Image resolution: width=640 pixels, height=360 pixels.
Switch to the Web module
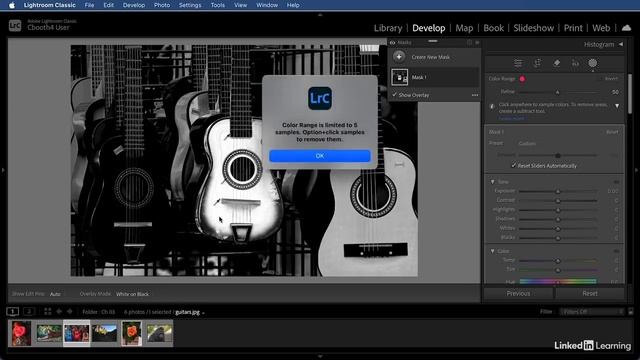[601, 28]
